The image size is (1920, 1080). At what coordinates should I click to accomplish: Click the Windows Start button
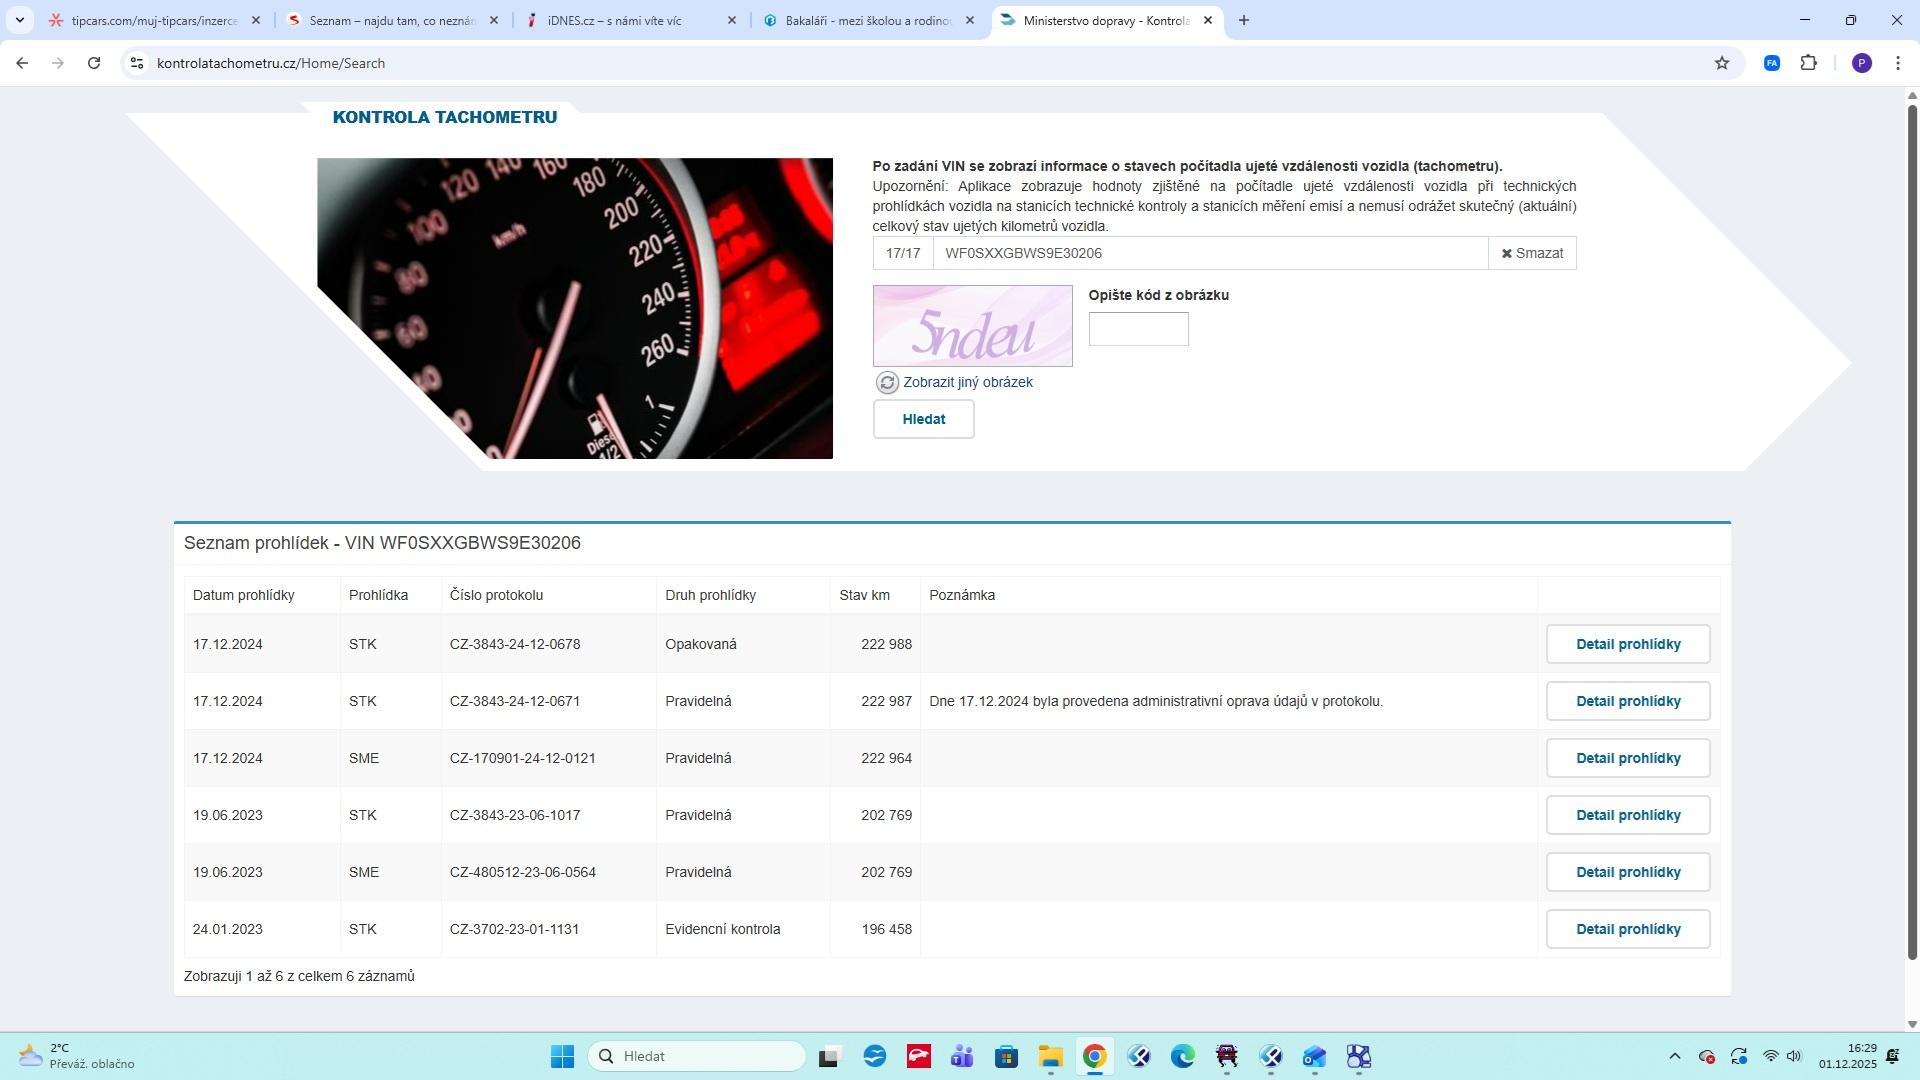point(562,1057)
